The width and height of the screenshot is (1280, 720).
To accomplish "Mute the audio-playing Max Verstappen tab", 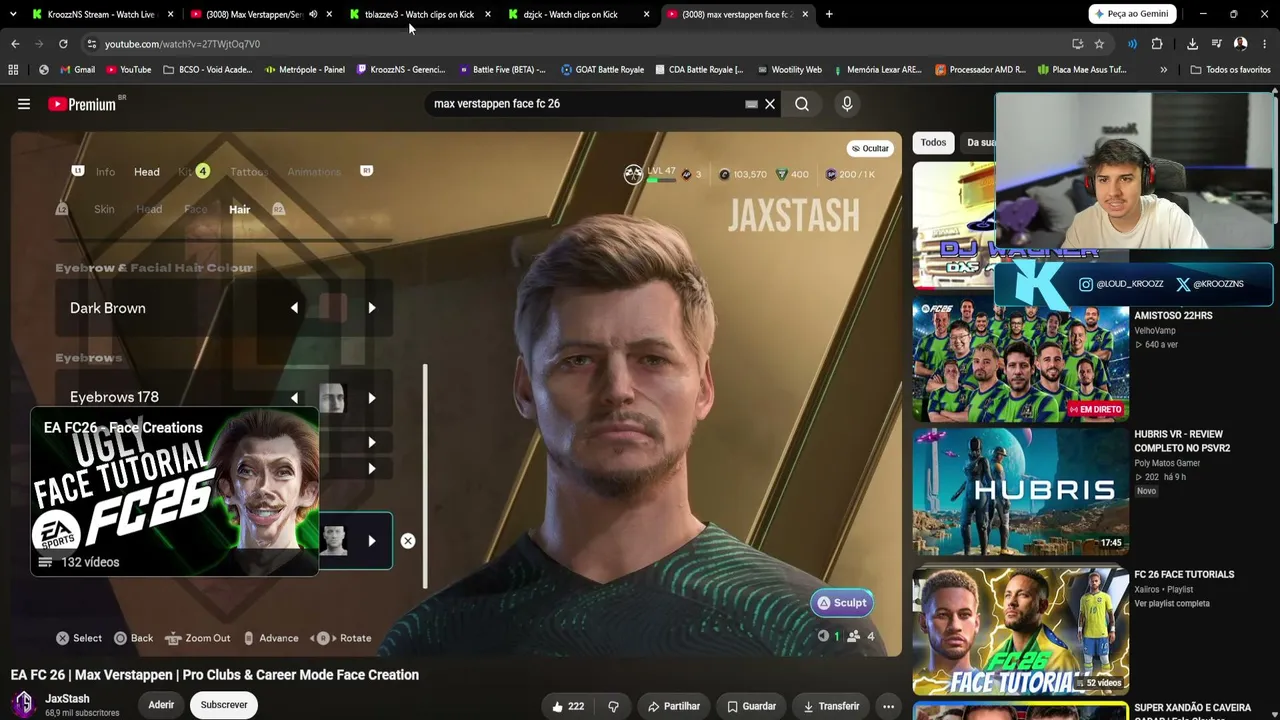I will pos(313,14).
